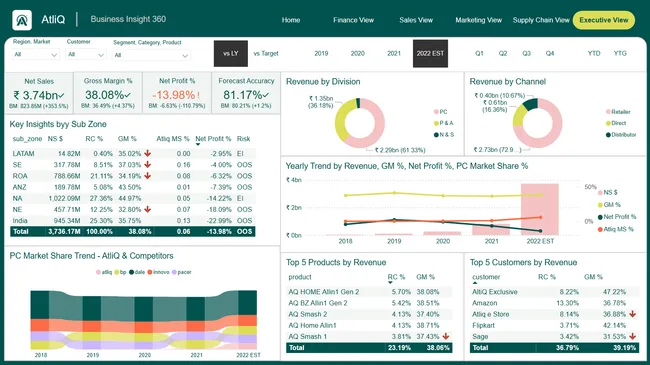Sort by sub_zone column header
This screenshot has width=650, height=365.
pyautogui.click(x=27, y=139)
